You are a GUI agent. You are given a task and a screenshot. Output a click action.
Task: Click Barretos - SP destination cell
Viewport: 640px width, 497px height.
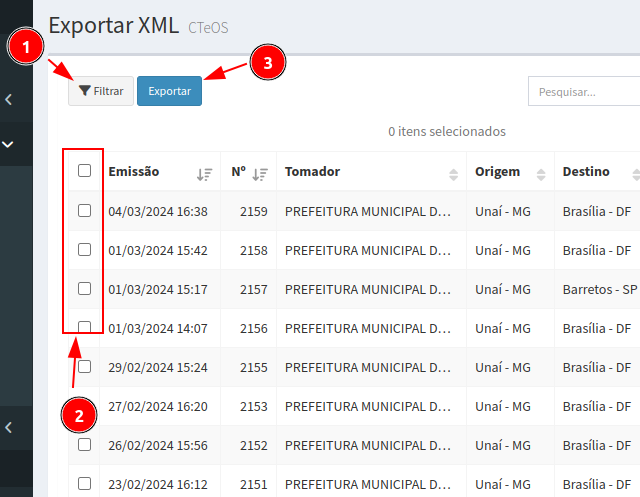click(x=599, y=290)
